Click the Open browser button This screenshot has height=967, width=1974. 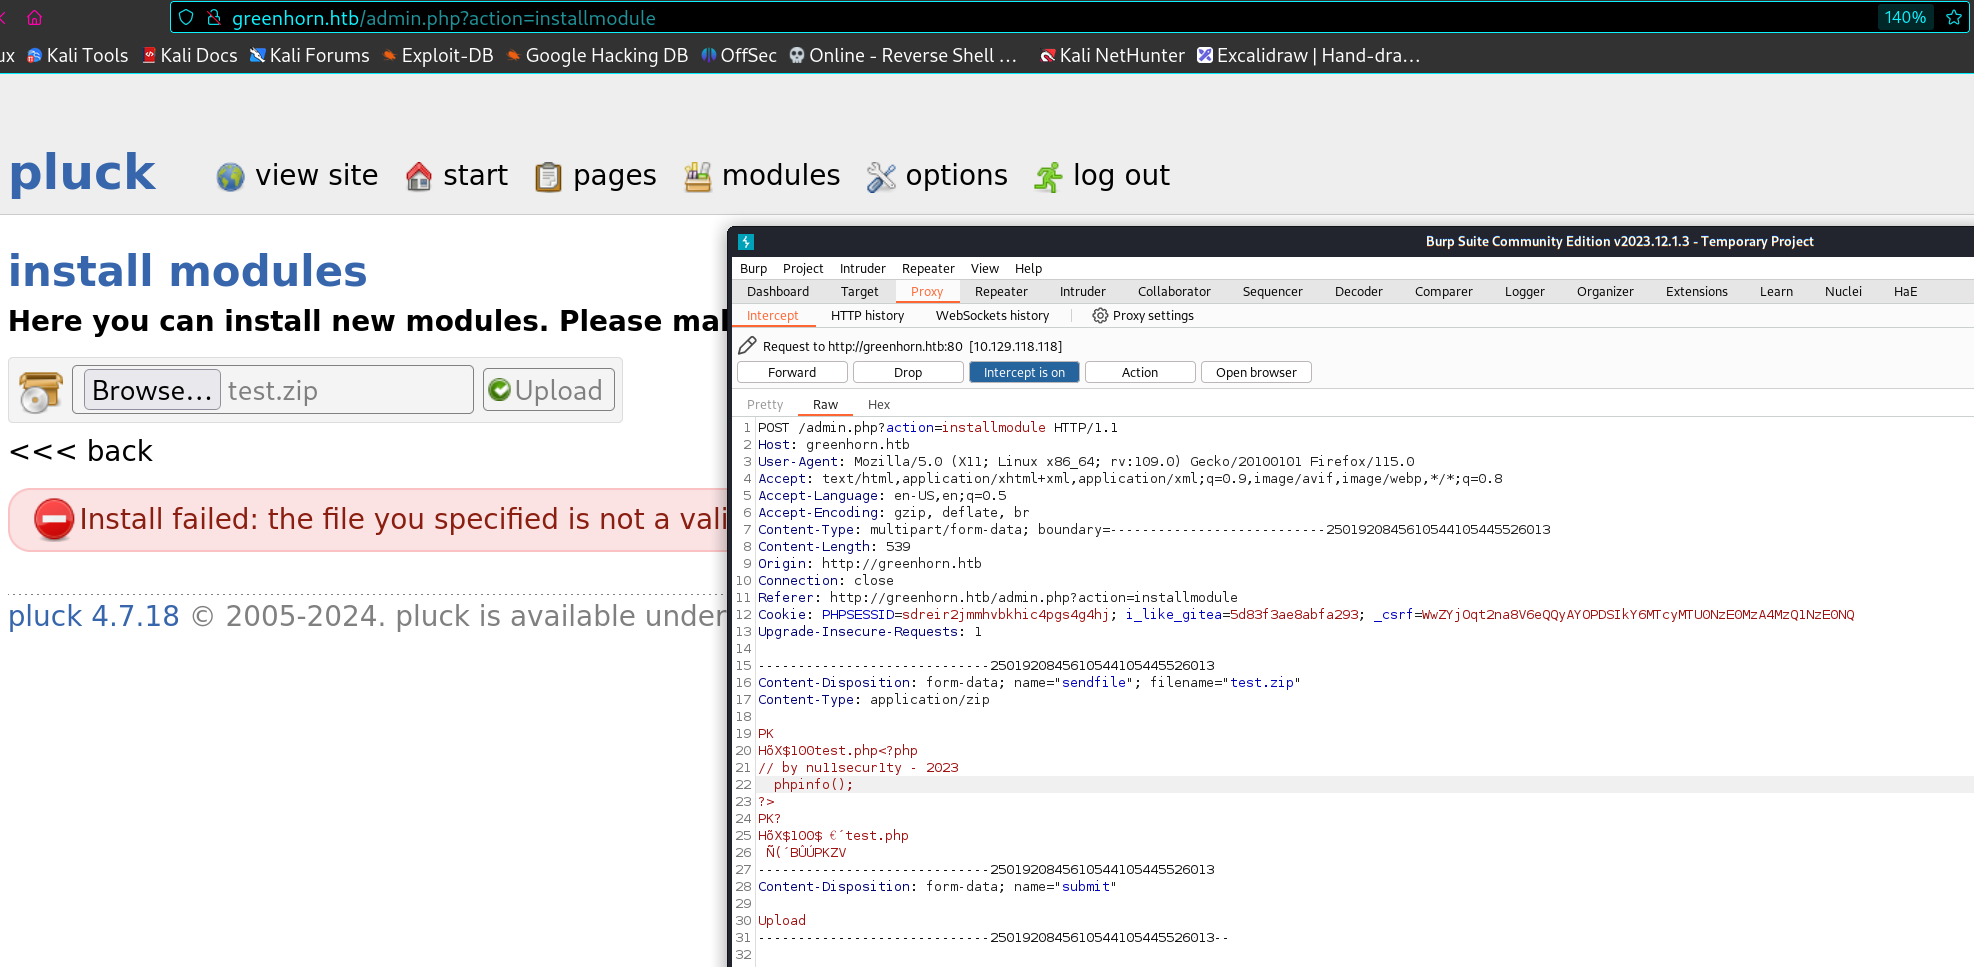[1256, 372]
